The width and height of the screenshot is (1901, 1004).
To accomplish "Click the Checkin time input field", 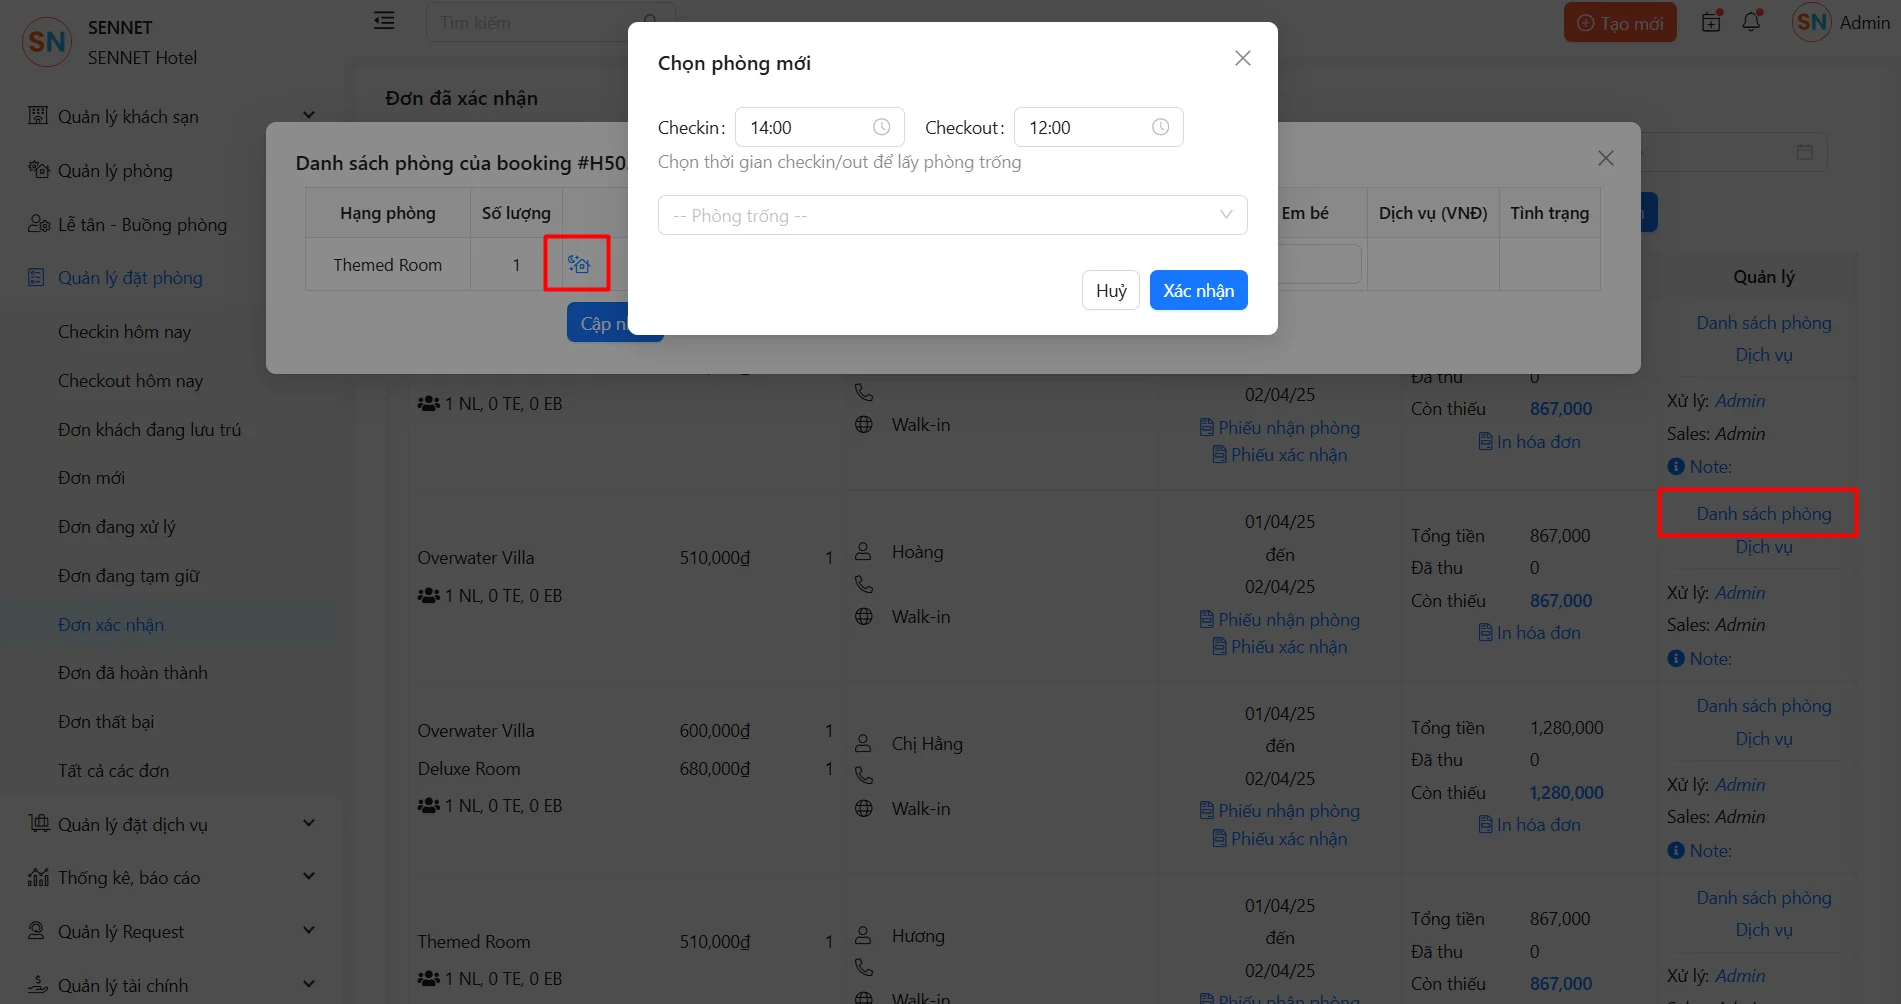I will [805, 127].
